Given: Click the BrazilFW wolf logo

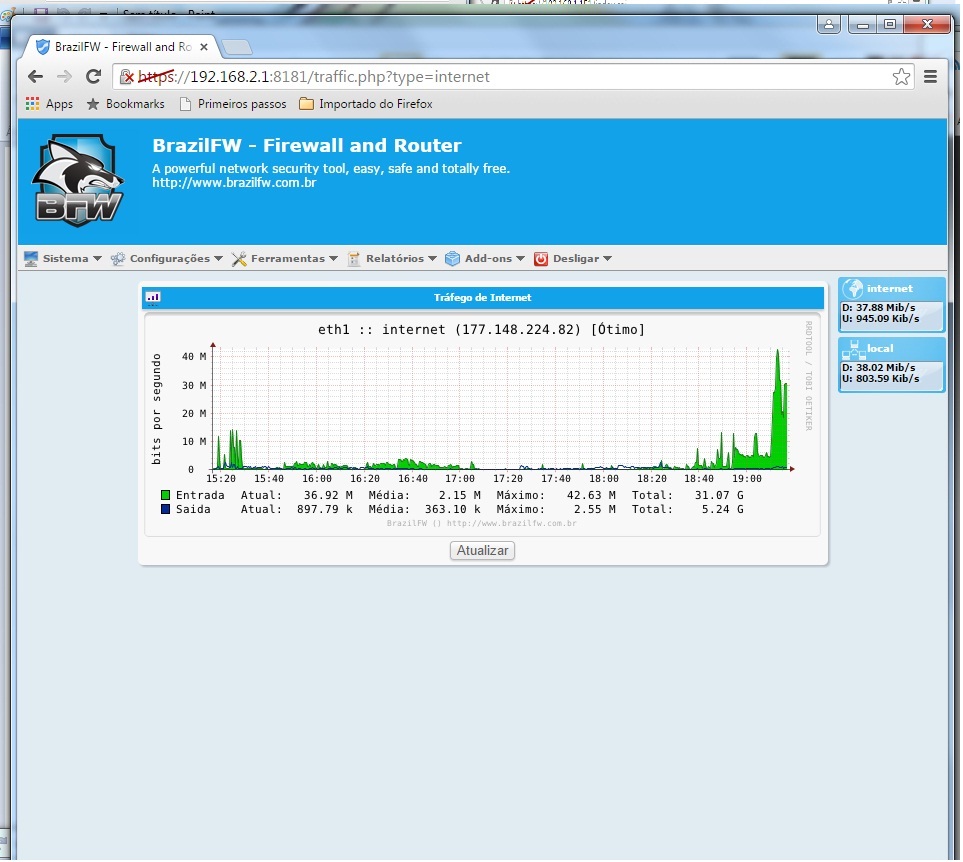Looking at the screenshot, I should tap(77, 180).
